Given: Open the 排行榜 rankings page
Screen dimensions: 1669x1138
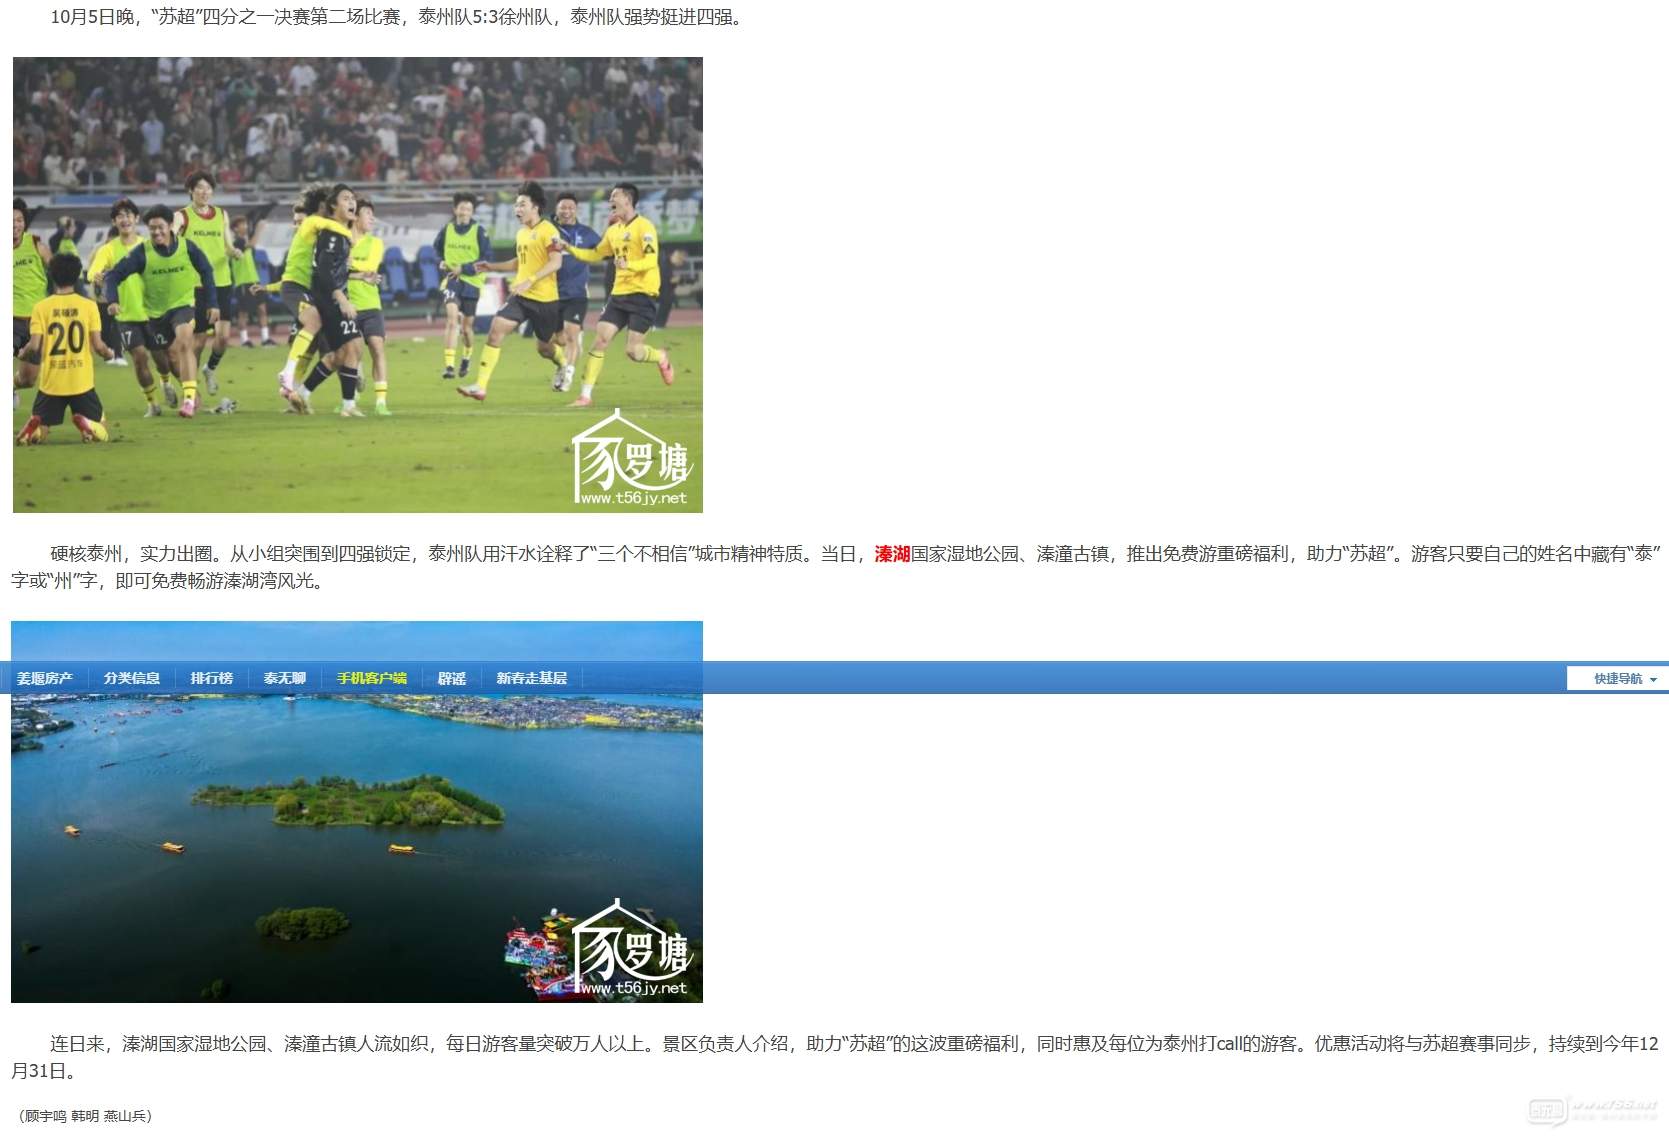Looking at the screenshot, I should click(211, 678).
